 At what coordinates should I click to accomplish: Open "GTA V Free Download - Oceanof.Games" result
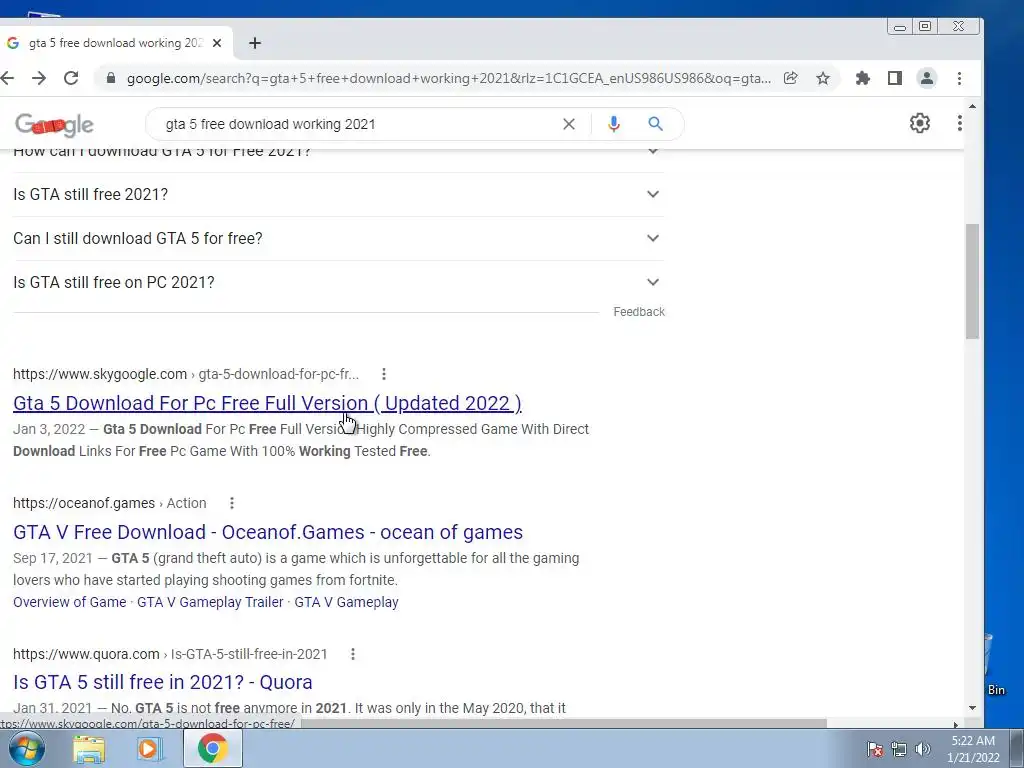coord(268,532)
